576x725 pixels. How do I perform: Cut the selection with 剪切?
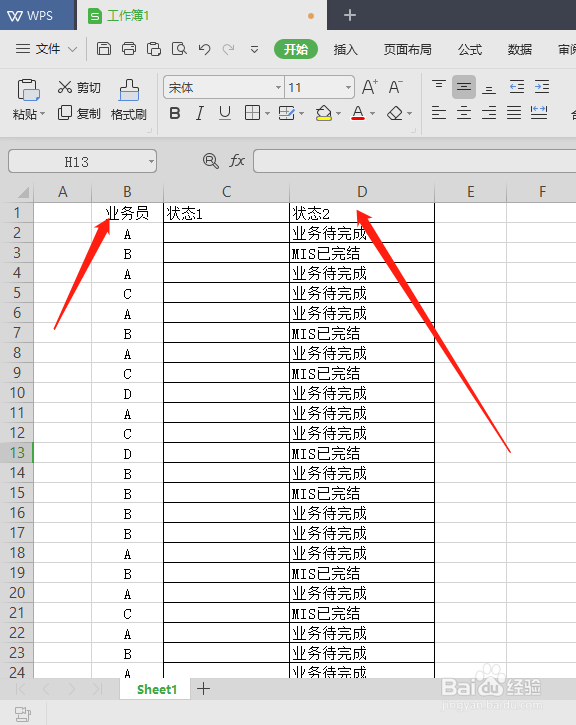(79, 87)
